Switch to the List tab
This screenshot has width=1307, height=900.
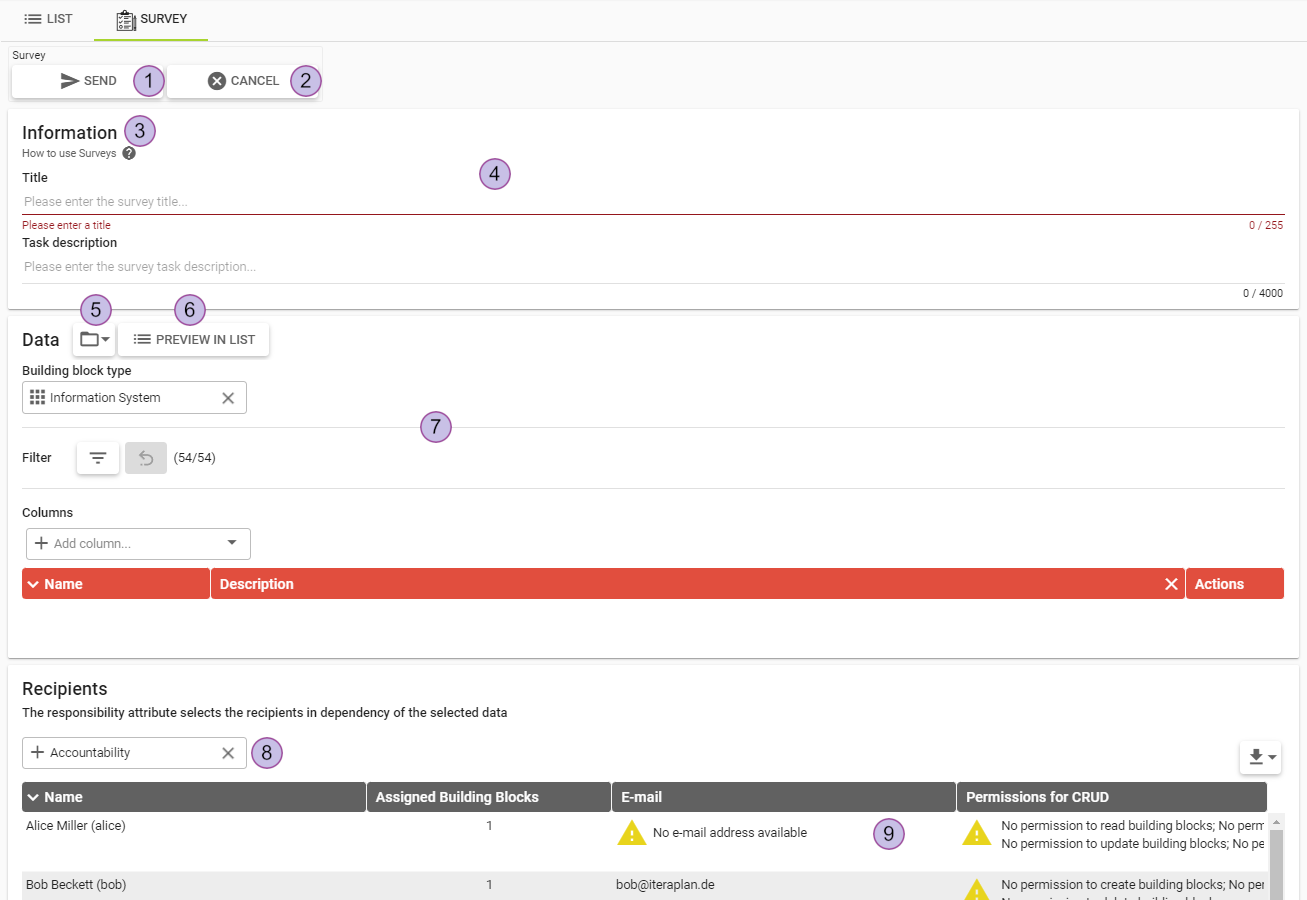pos(48,19)
